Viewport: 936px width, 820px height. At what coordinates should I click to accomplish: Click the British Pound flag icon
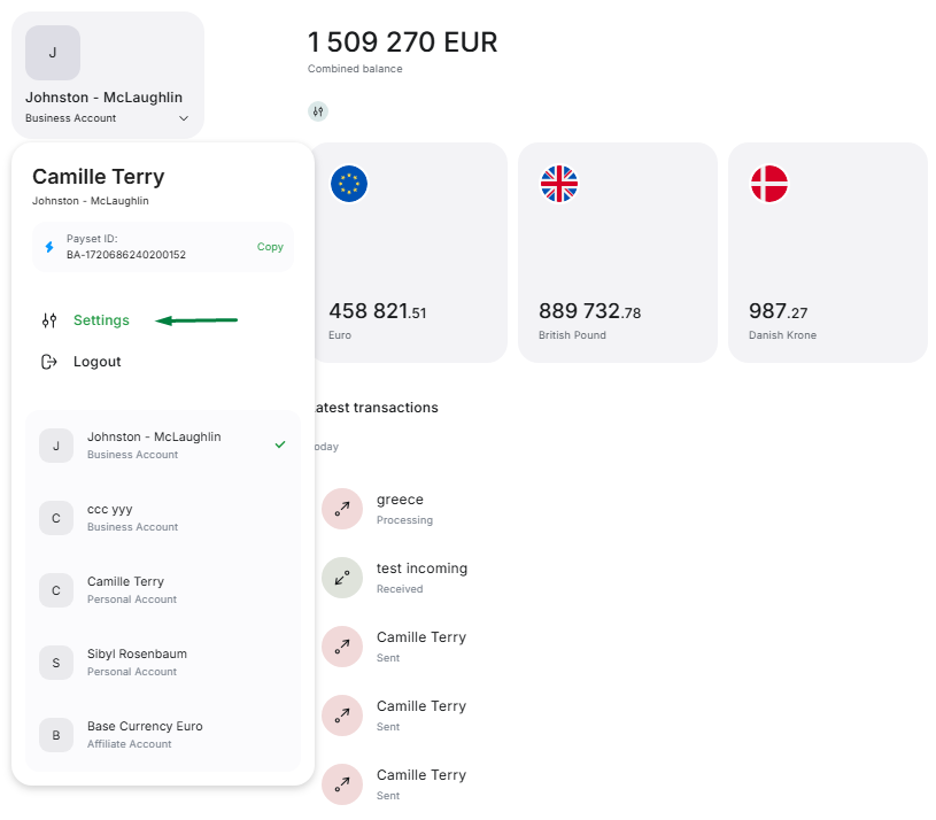point(559,184)
